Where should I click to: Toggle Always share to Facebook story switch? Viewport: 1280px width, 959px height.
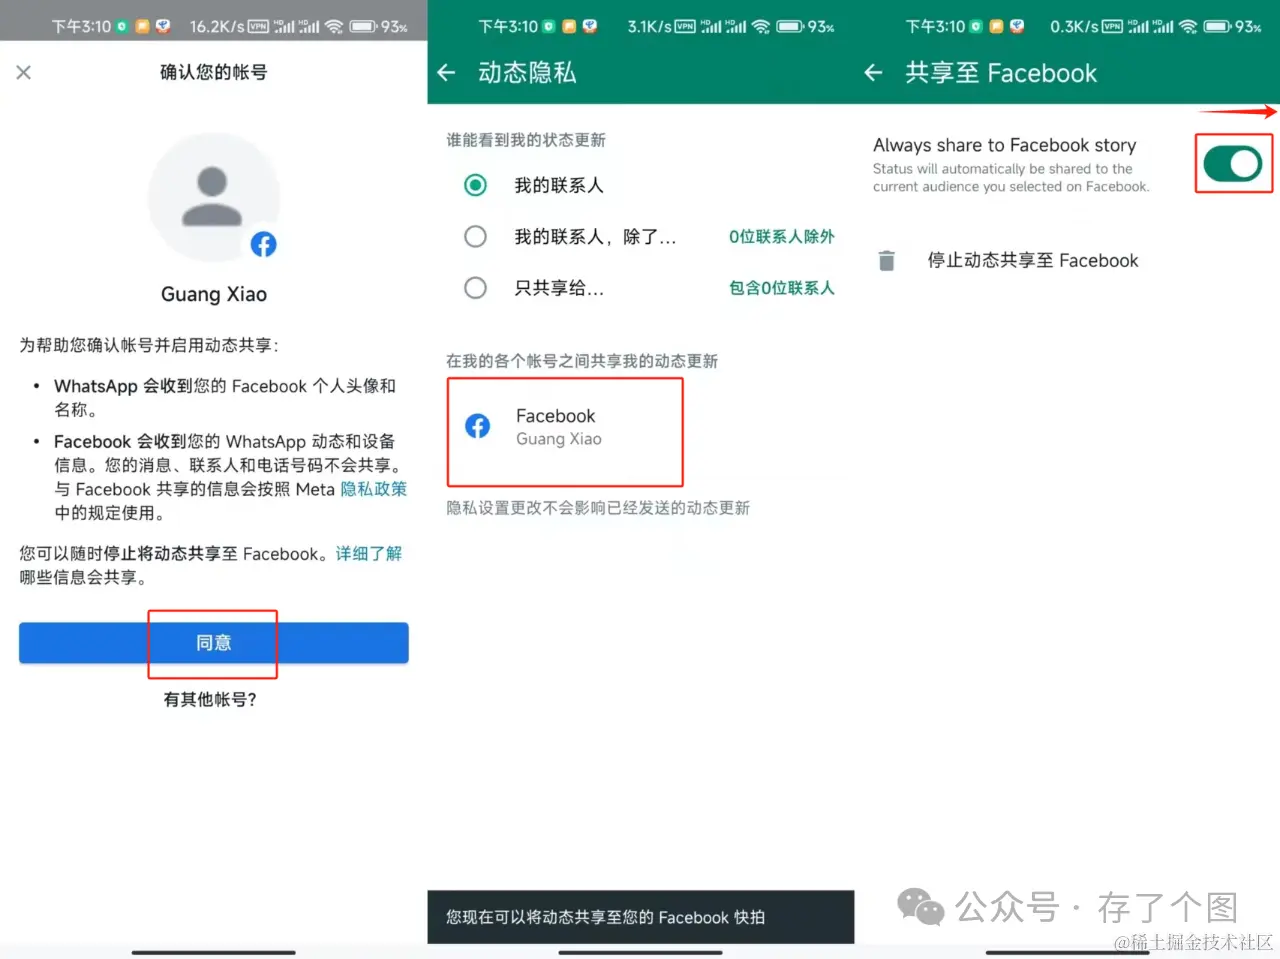[x=1232, y=164]
